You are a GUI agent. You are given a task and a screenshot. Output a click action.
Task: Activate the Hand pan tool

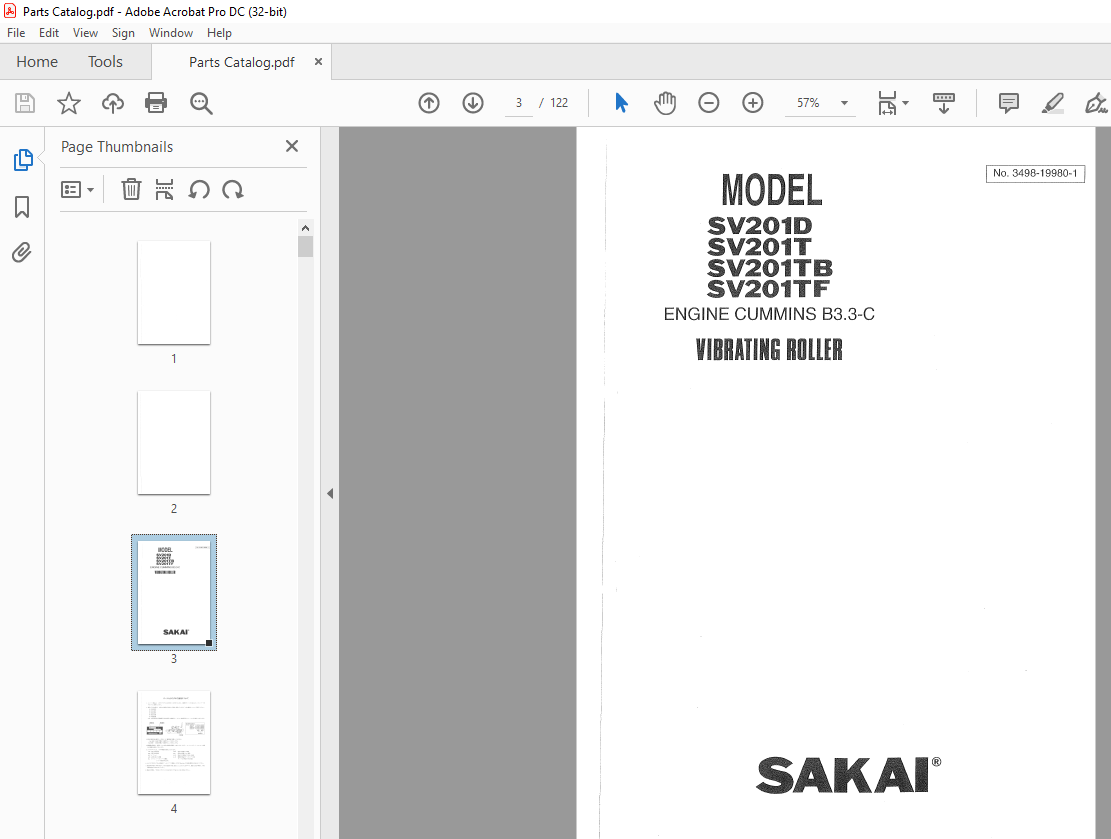pyautogui.click(x=665, y=103)
